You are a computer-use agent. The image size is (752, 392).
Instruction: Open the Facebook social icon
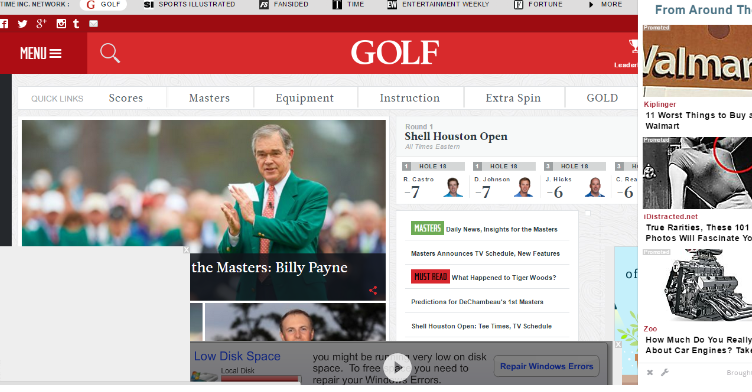click(x=4, y=24)
